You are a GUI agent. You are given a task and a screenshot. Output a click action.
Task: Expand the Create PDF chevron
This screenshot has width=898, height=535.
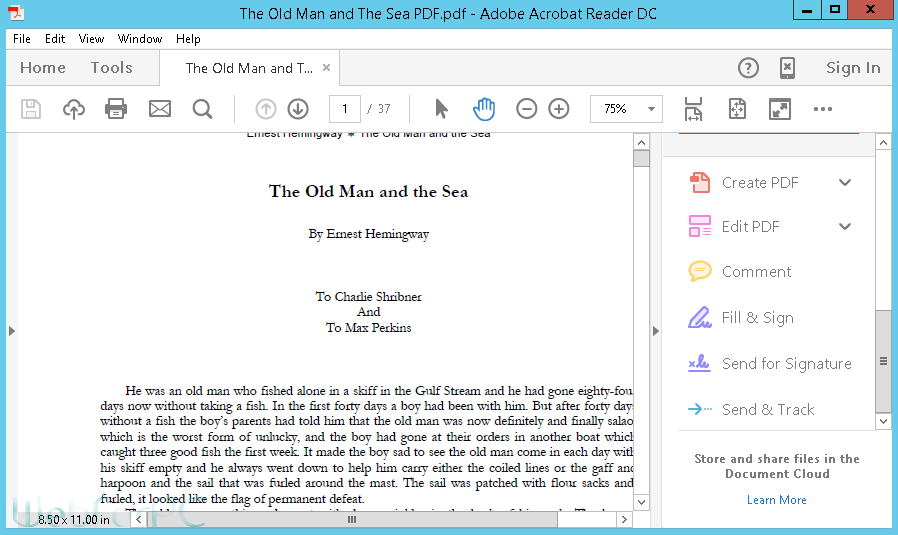[845, 183]
